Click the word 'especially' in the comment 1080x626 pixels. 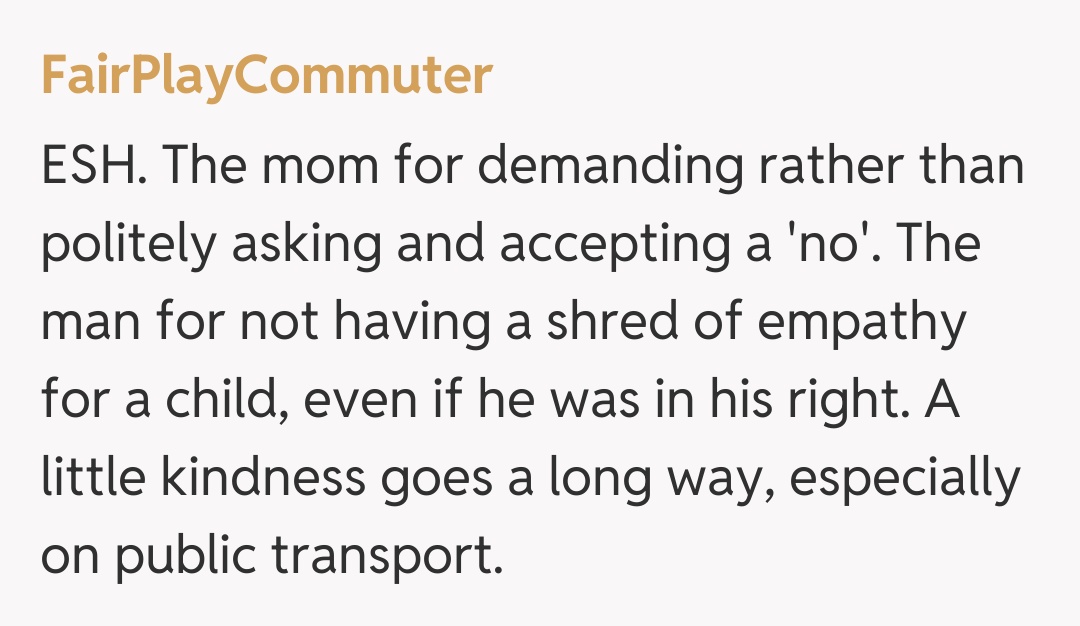click(906, 477)
